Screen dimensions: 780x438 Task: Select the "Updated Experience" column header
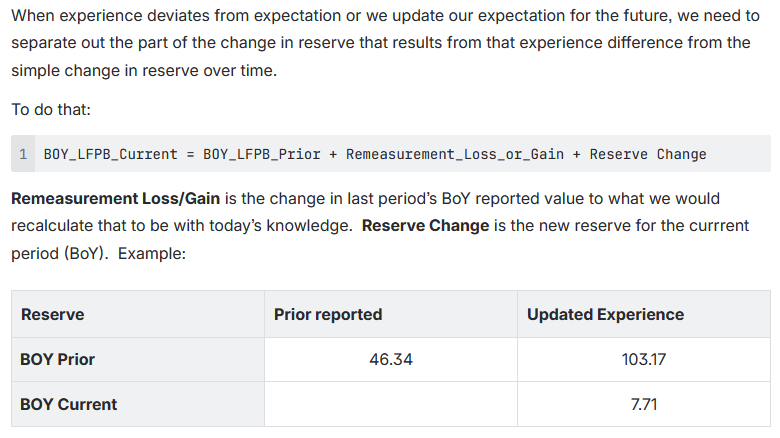tap(605, 314)
